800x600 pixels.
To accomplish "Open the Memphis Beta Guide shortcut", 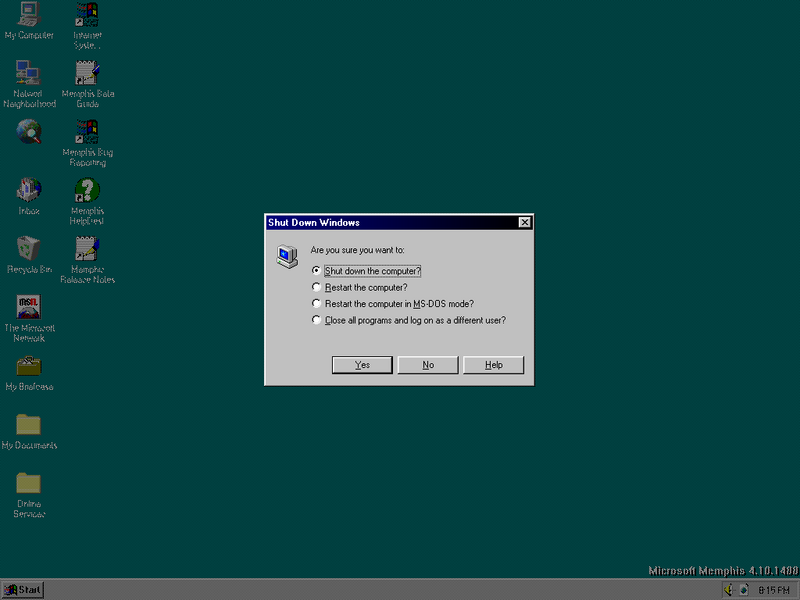I will (x=87, y=73).
